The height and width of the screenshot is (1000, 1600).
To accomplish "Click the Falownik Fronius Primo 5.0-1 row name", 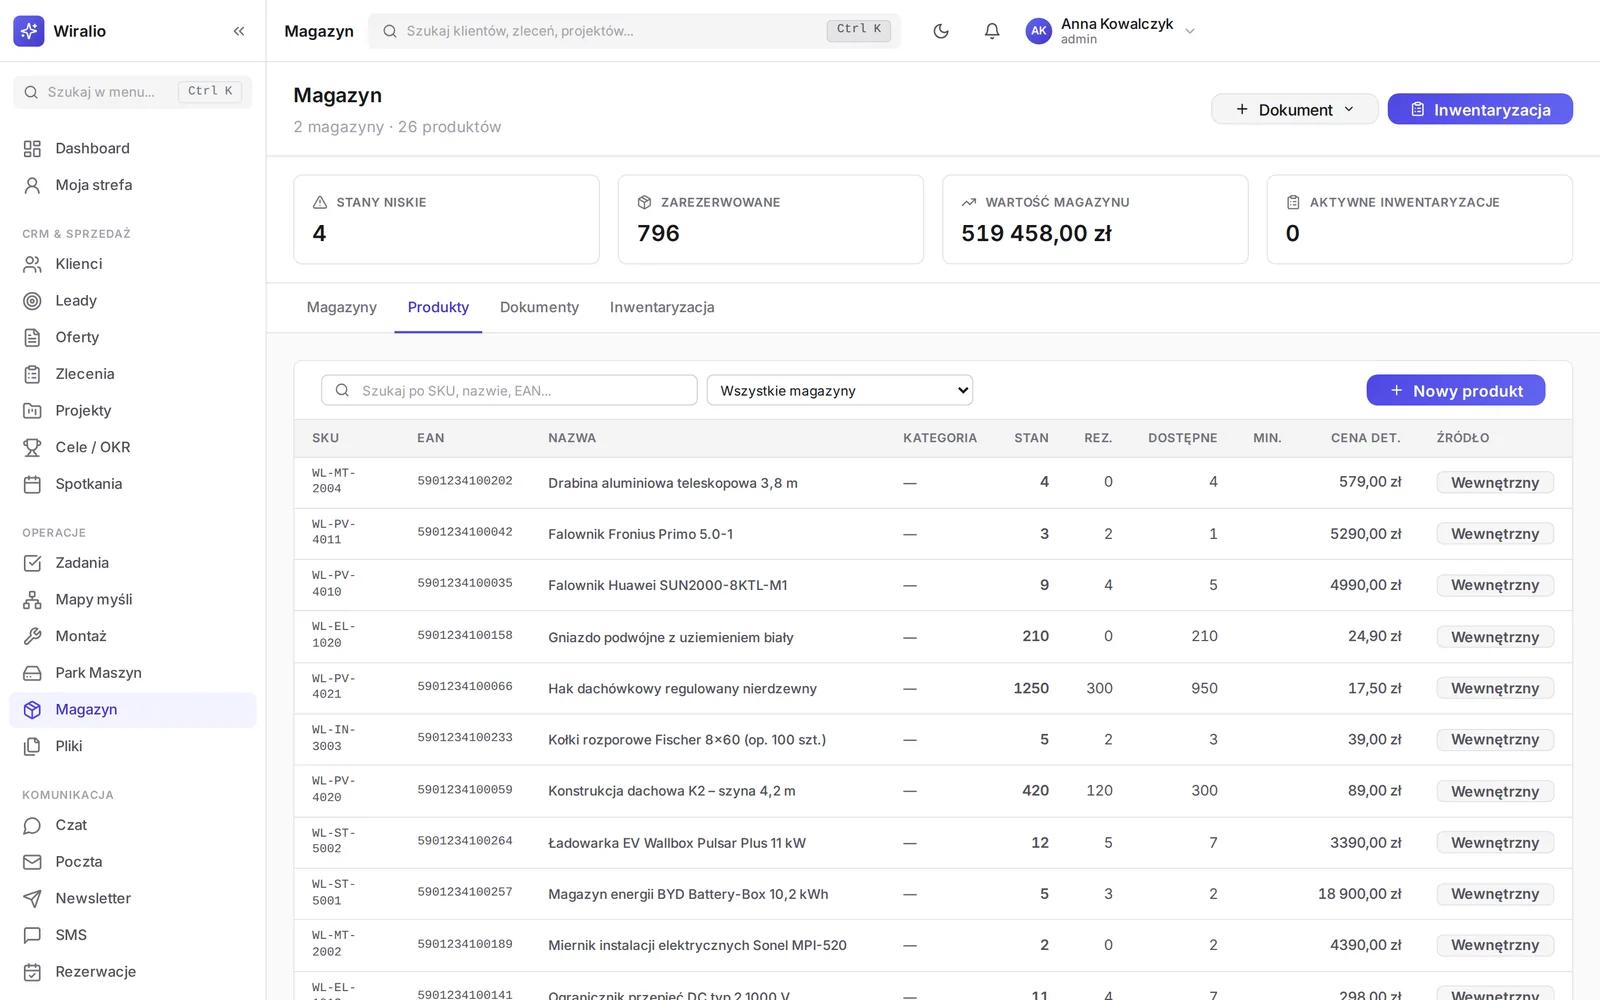I will 640,534.
